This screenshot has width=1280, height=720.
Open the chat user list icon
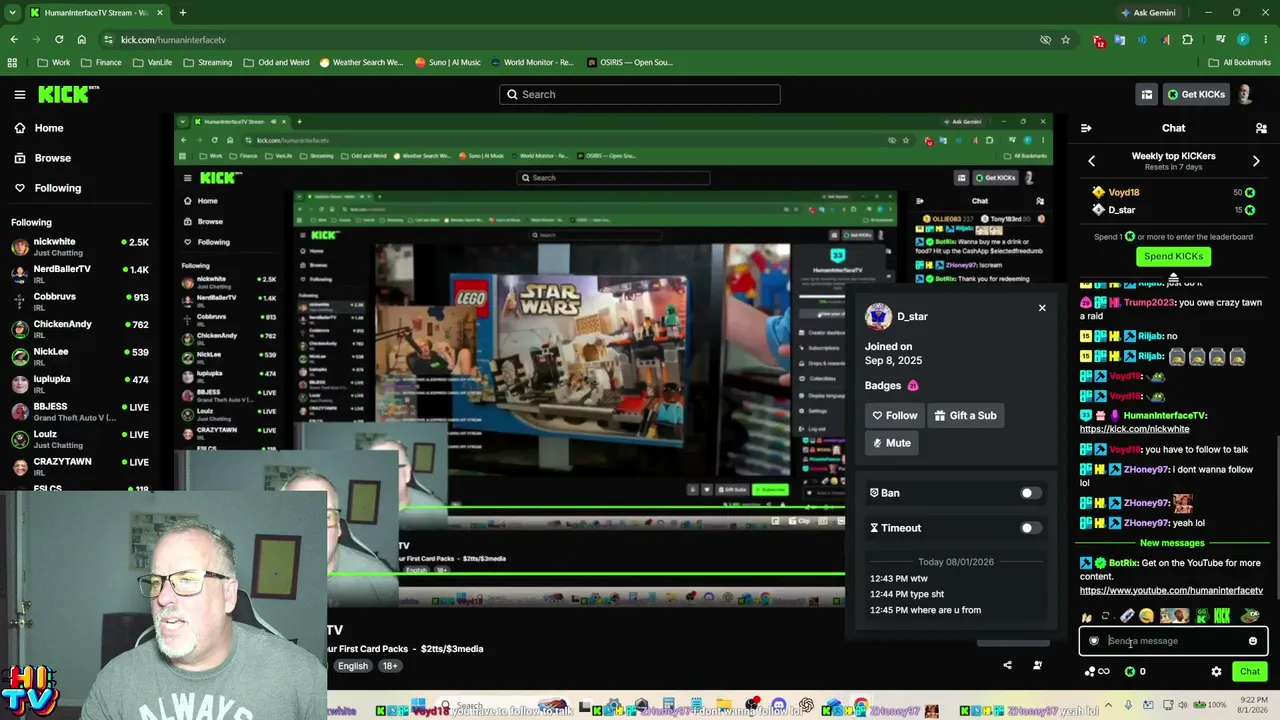1261,128
